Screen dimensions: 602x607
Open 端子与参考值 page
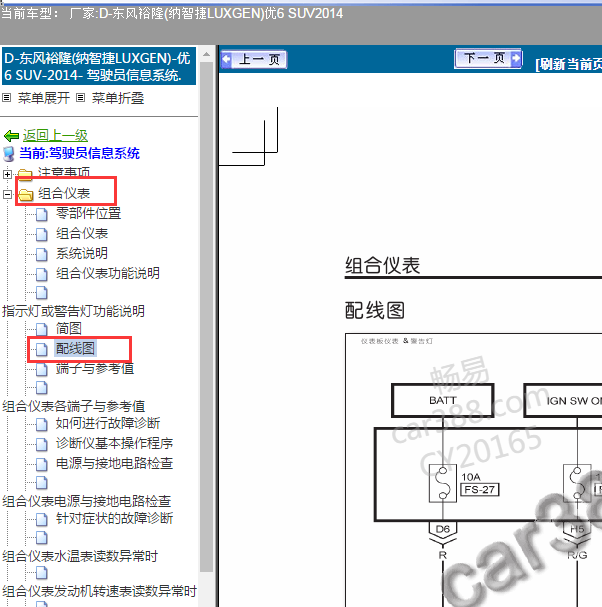pos(95,369)
